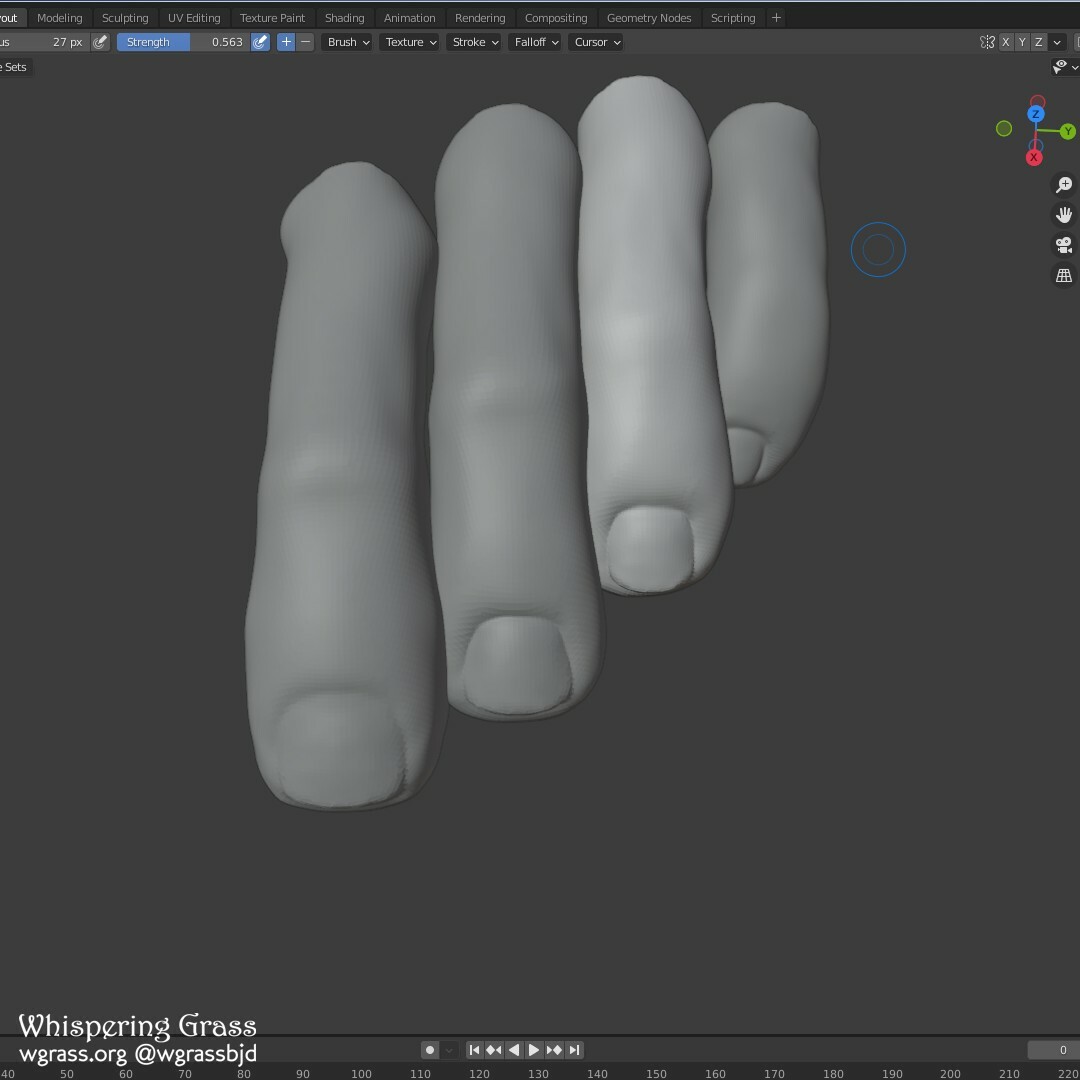Open the Cursor dropdown
The image size is (1080, 1080).
click(x=596, y=42)
